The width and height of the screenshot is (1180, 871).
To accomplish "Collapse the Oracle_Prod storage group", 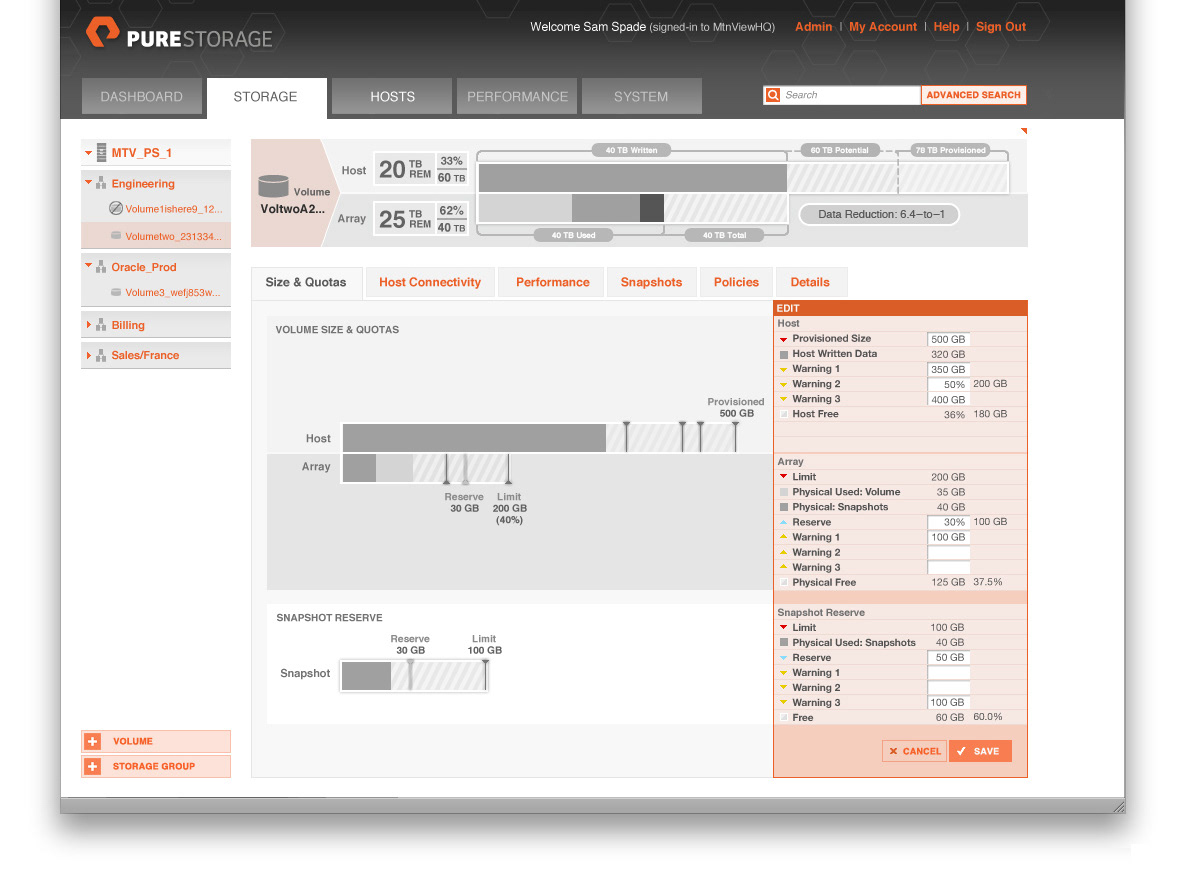I will pyautogui.click(x=88, y=265).
